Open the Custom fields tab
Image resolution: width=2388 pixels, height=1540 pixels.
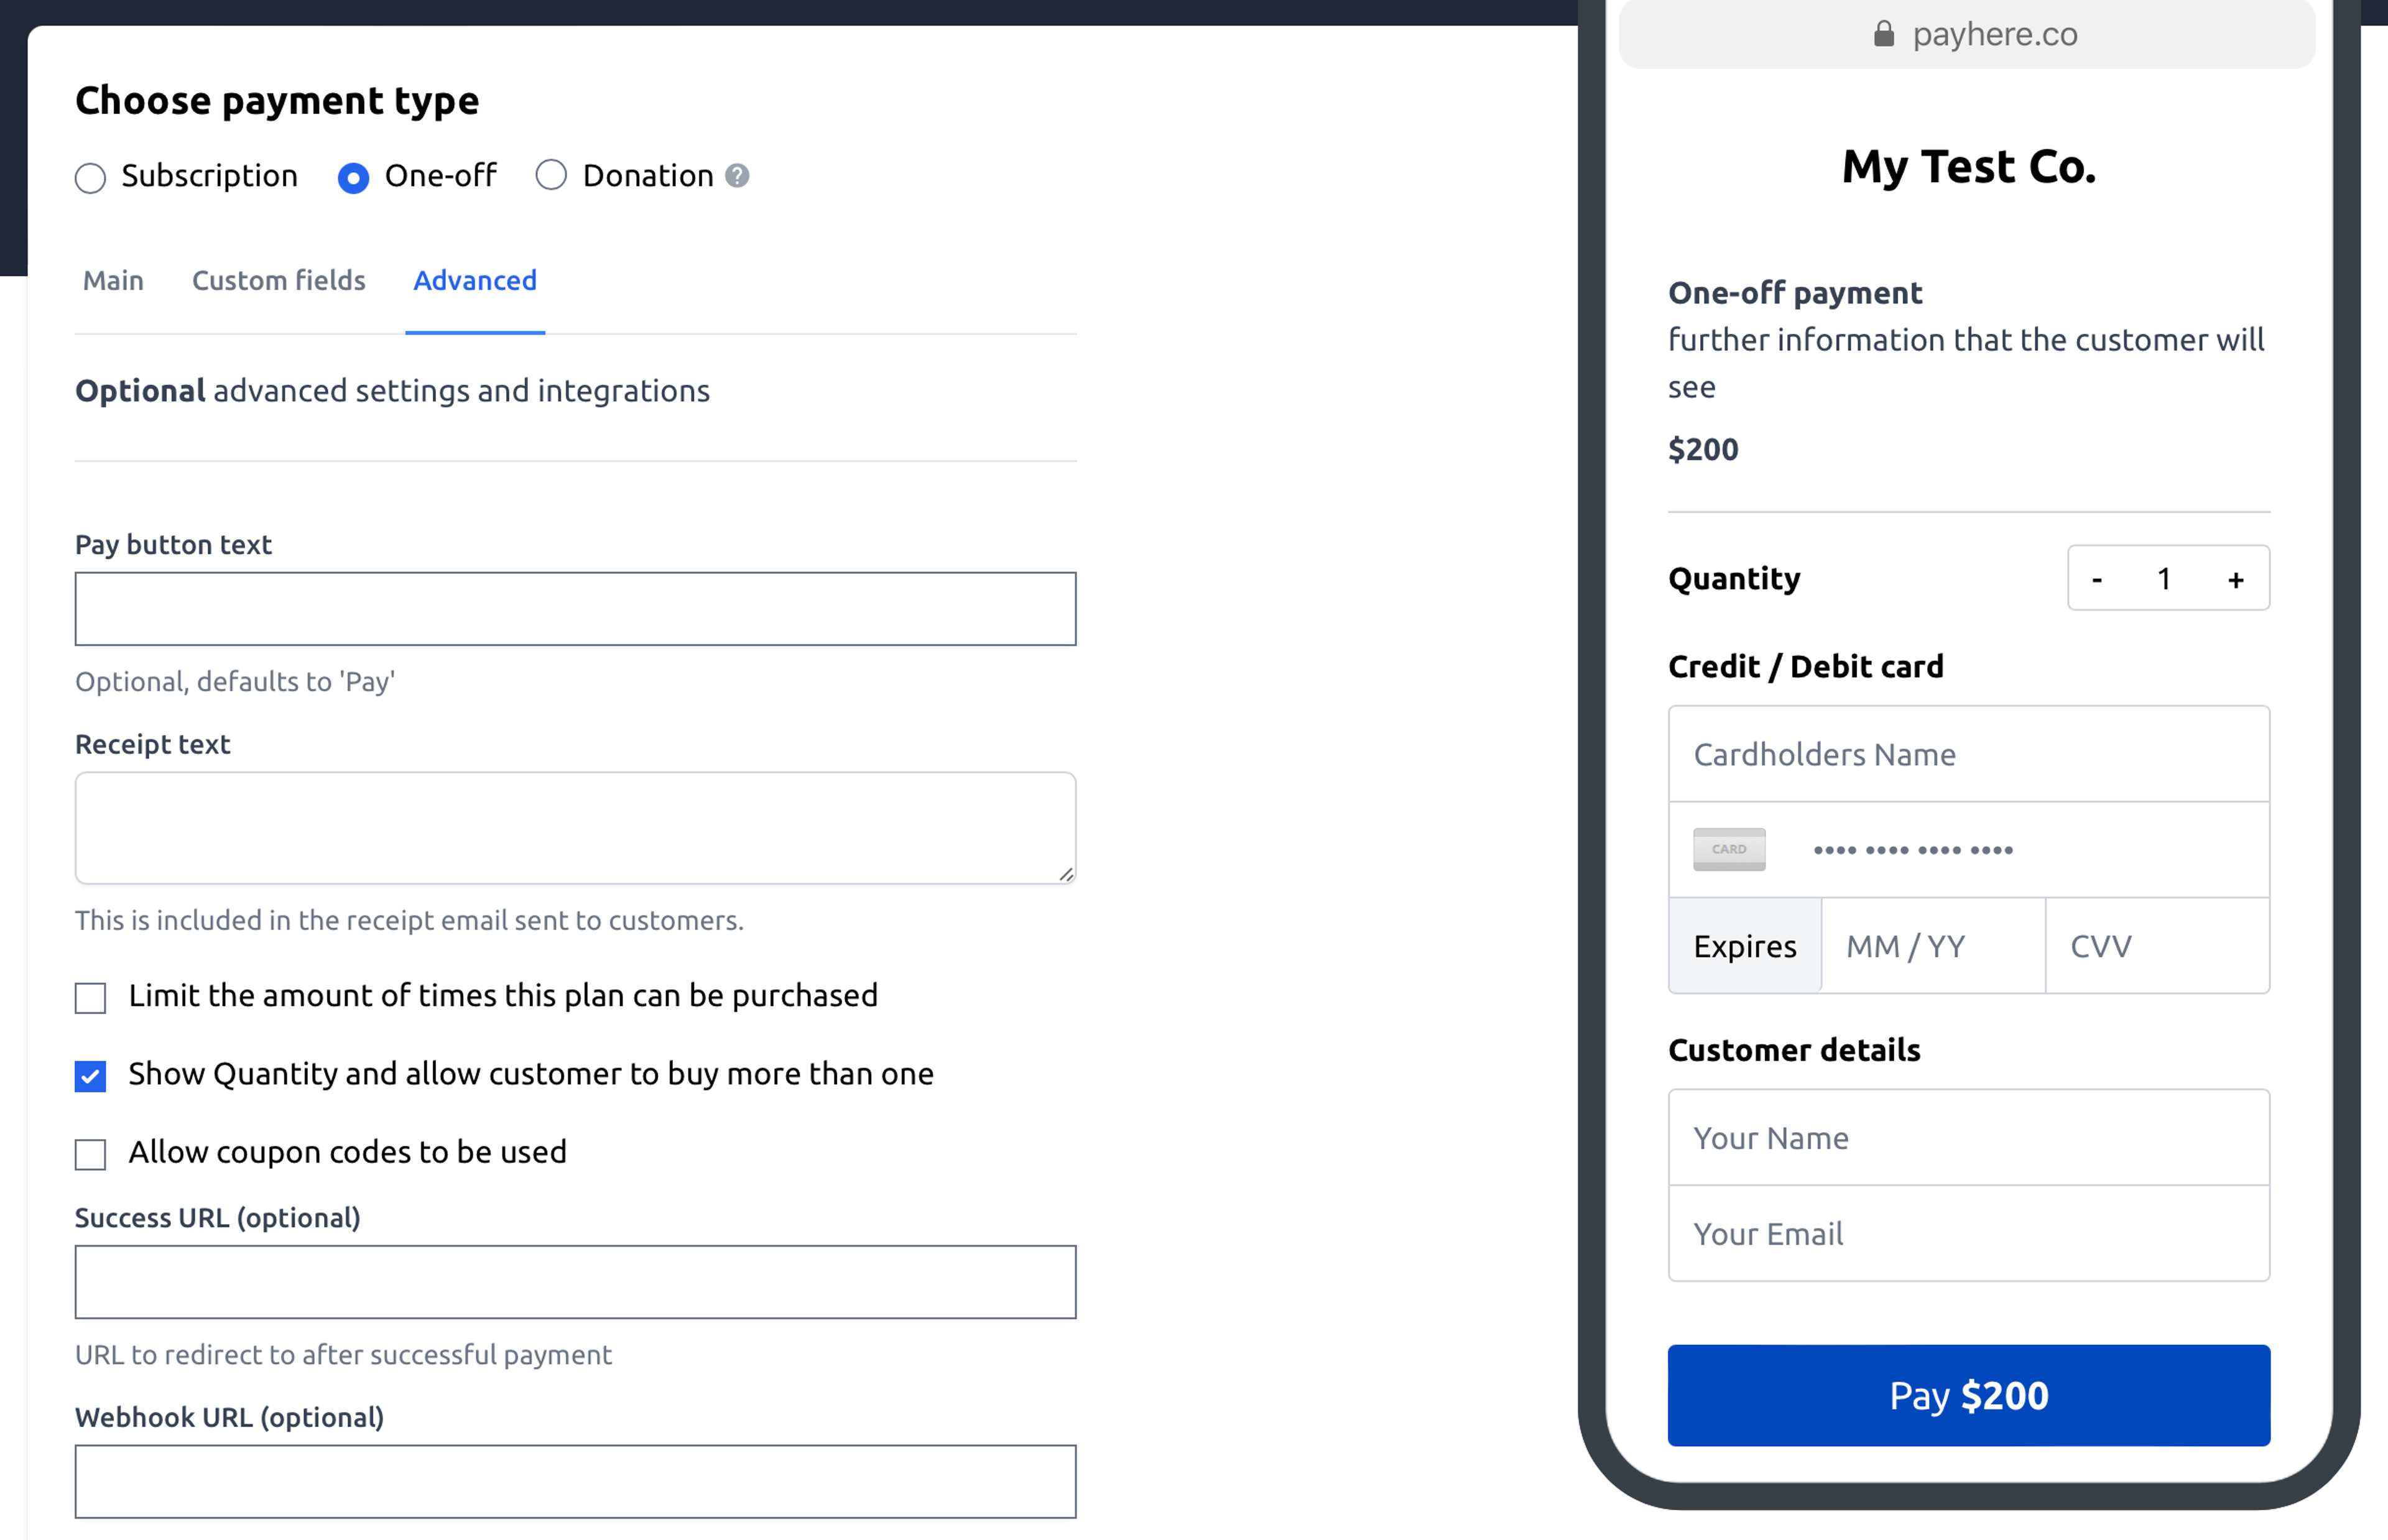pyautogui.click(x=279, y=281)
